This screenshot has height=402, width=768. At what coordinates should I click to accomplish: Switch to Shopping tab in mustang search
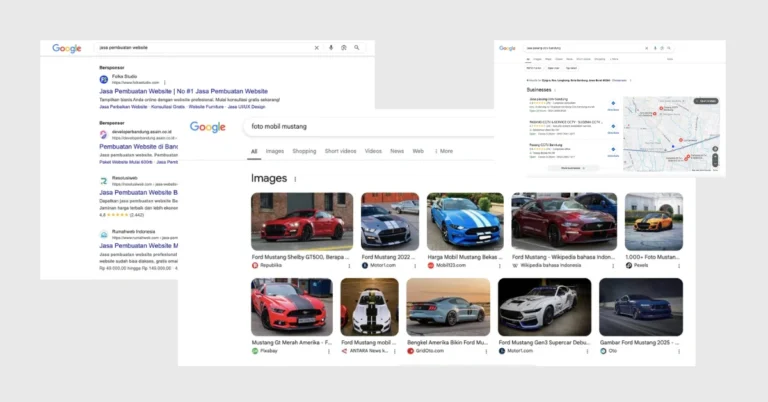pos(304,151)
